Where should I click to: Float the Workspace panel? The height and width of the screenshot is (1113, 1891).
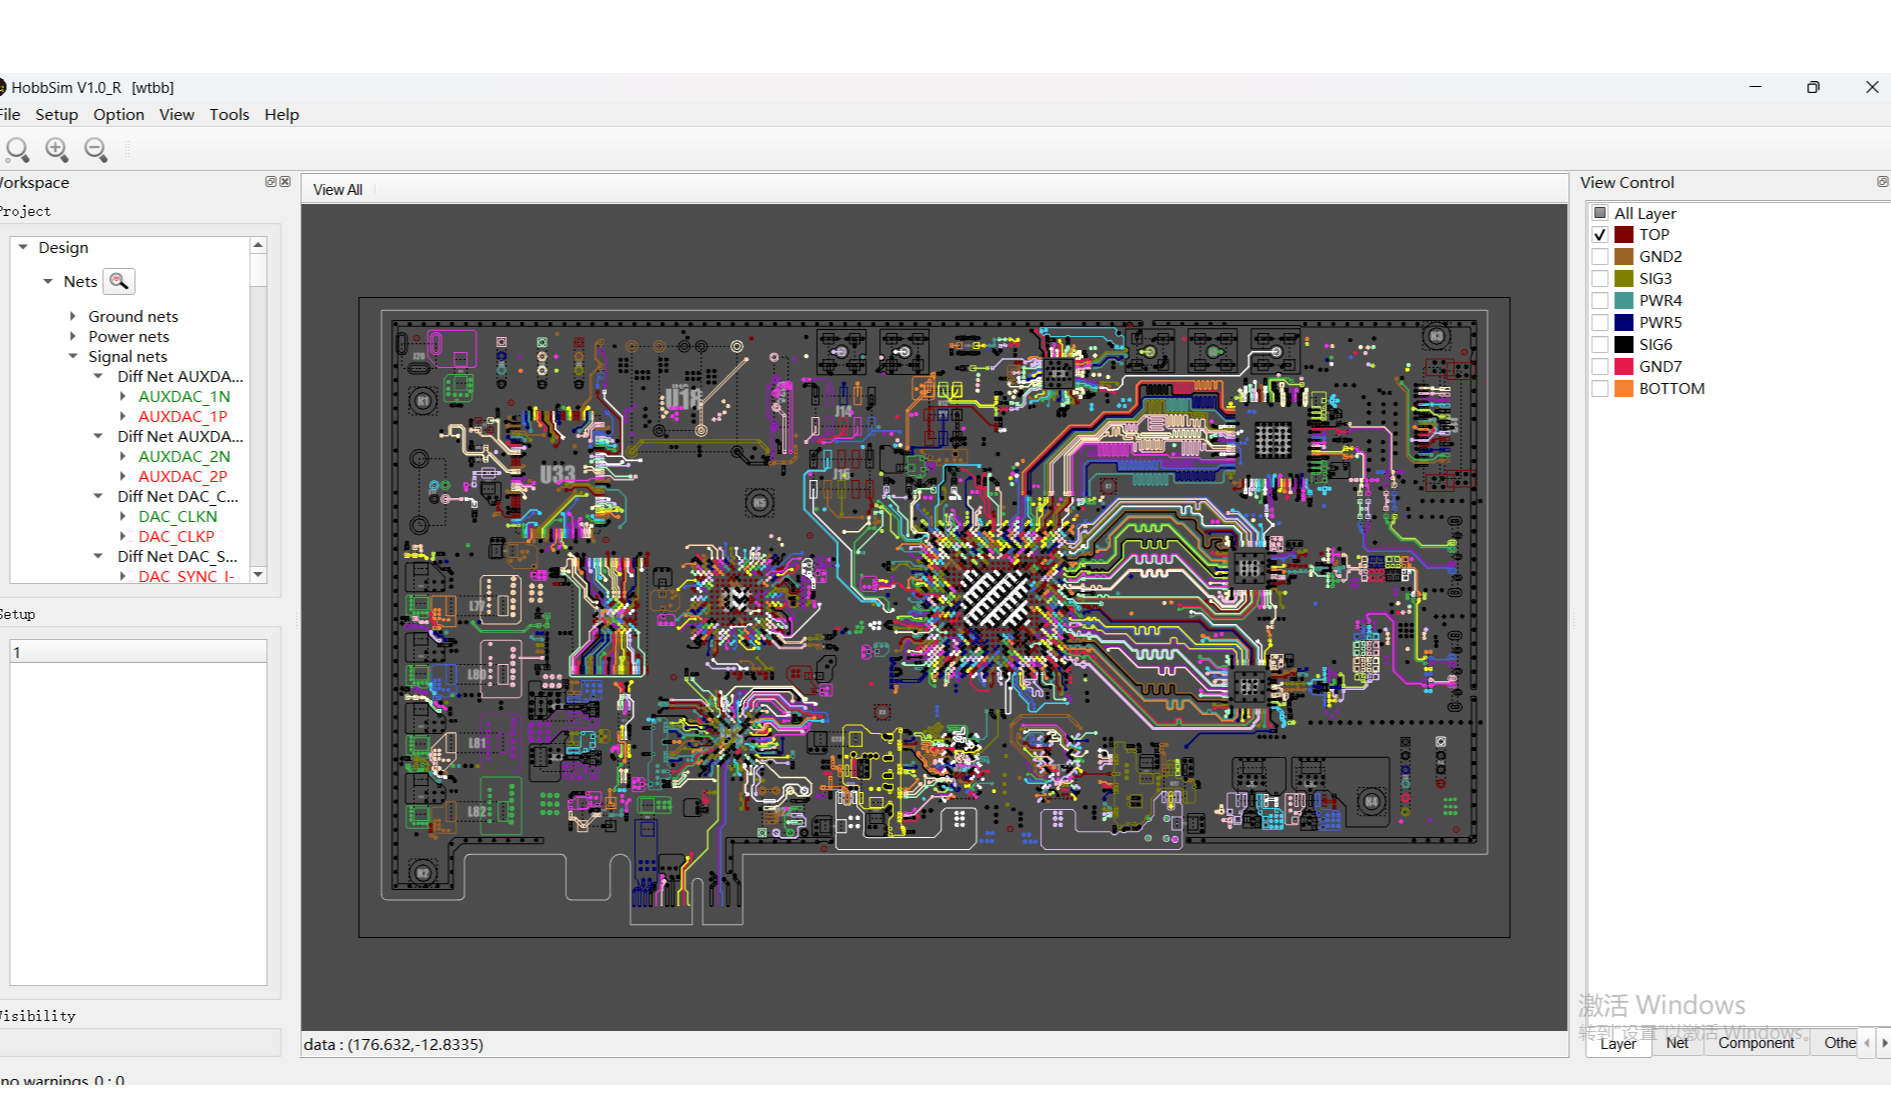tap(270, 182)
